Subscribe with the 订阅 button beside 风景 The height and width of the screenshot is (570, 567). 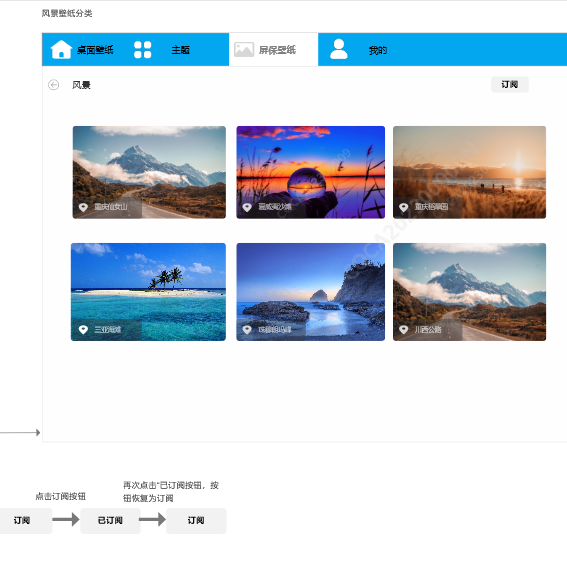pos(510,85)
